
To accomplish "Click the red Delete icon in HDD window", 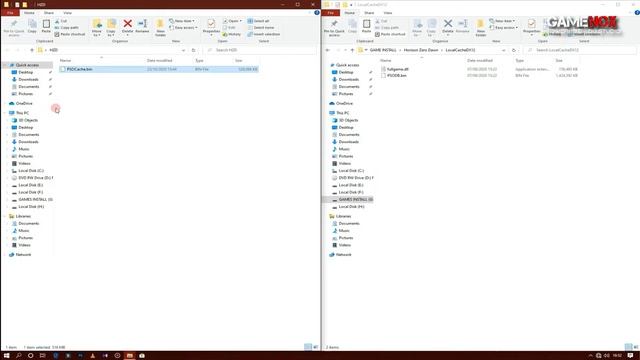I will 127,26.
